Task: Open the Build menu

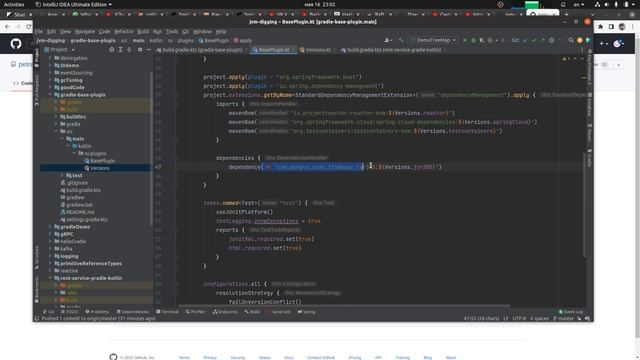Action: point(143,31)
